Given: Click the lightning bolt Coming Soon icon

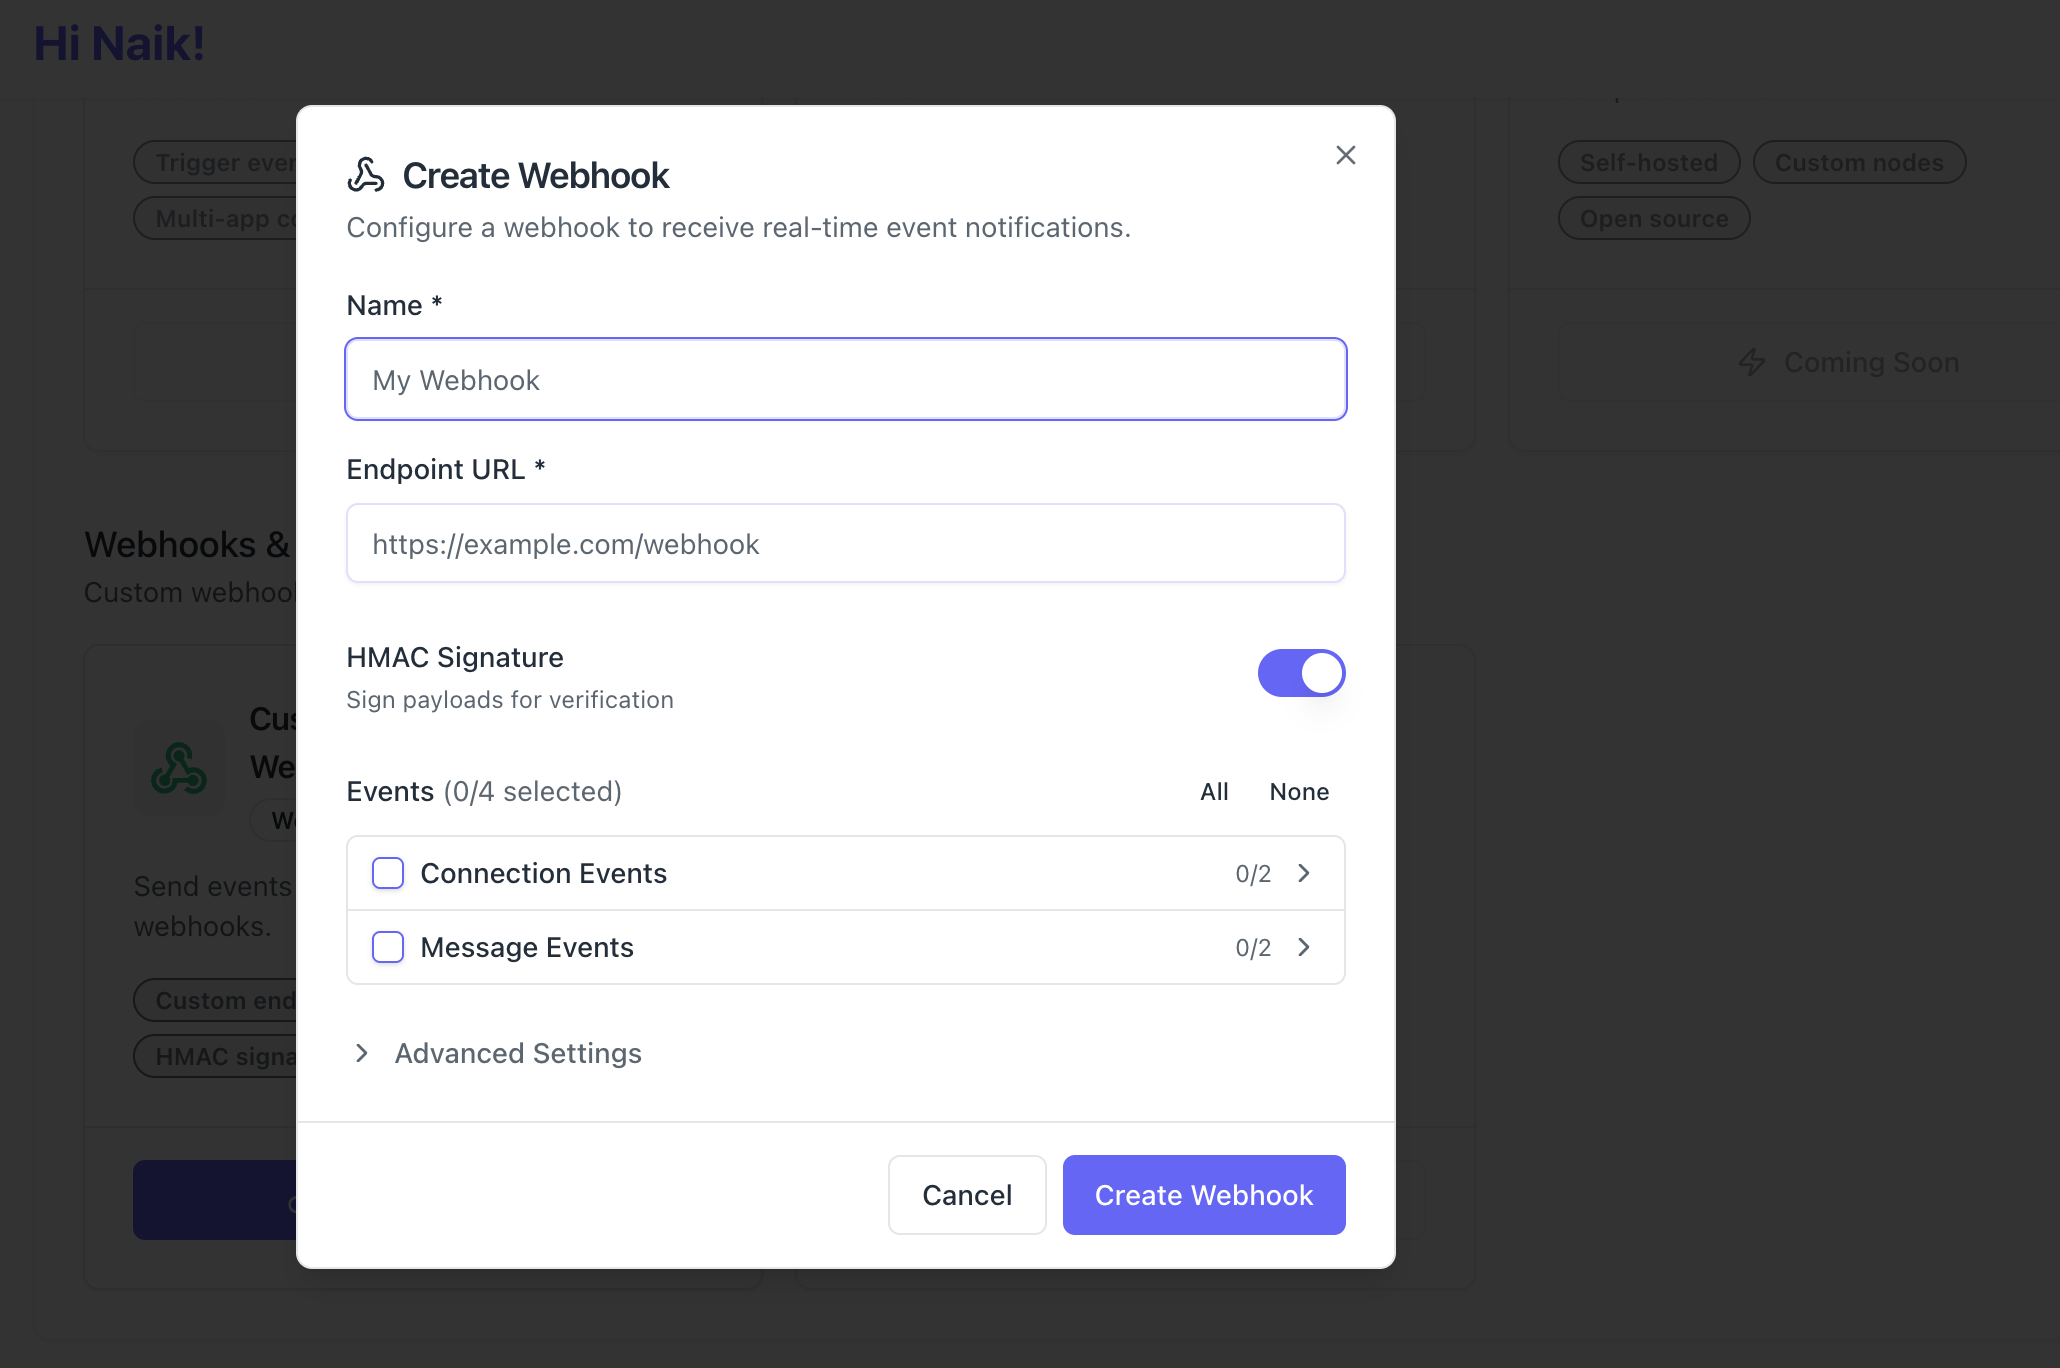Looking at the screenshot, I should point(1752,362).
